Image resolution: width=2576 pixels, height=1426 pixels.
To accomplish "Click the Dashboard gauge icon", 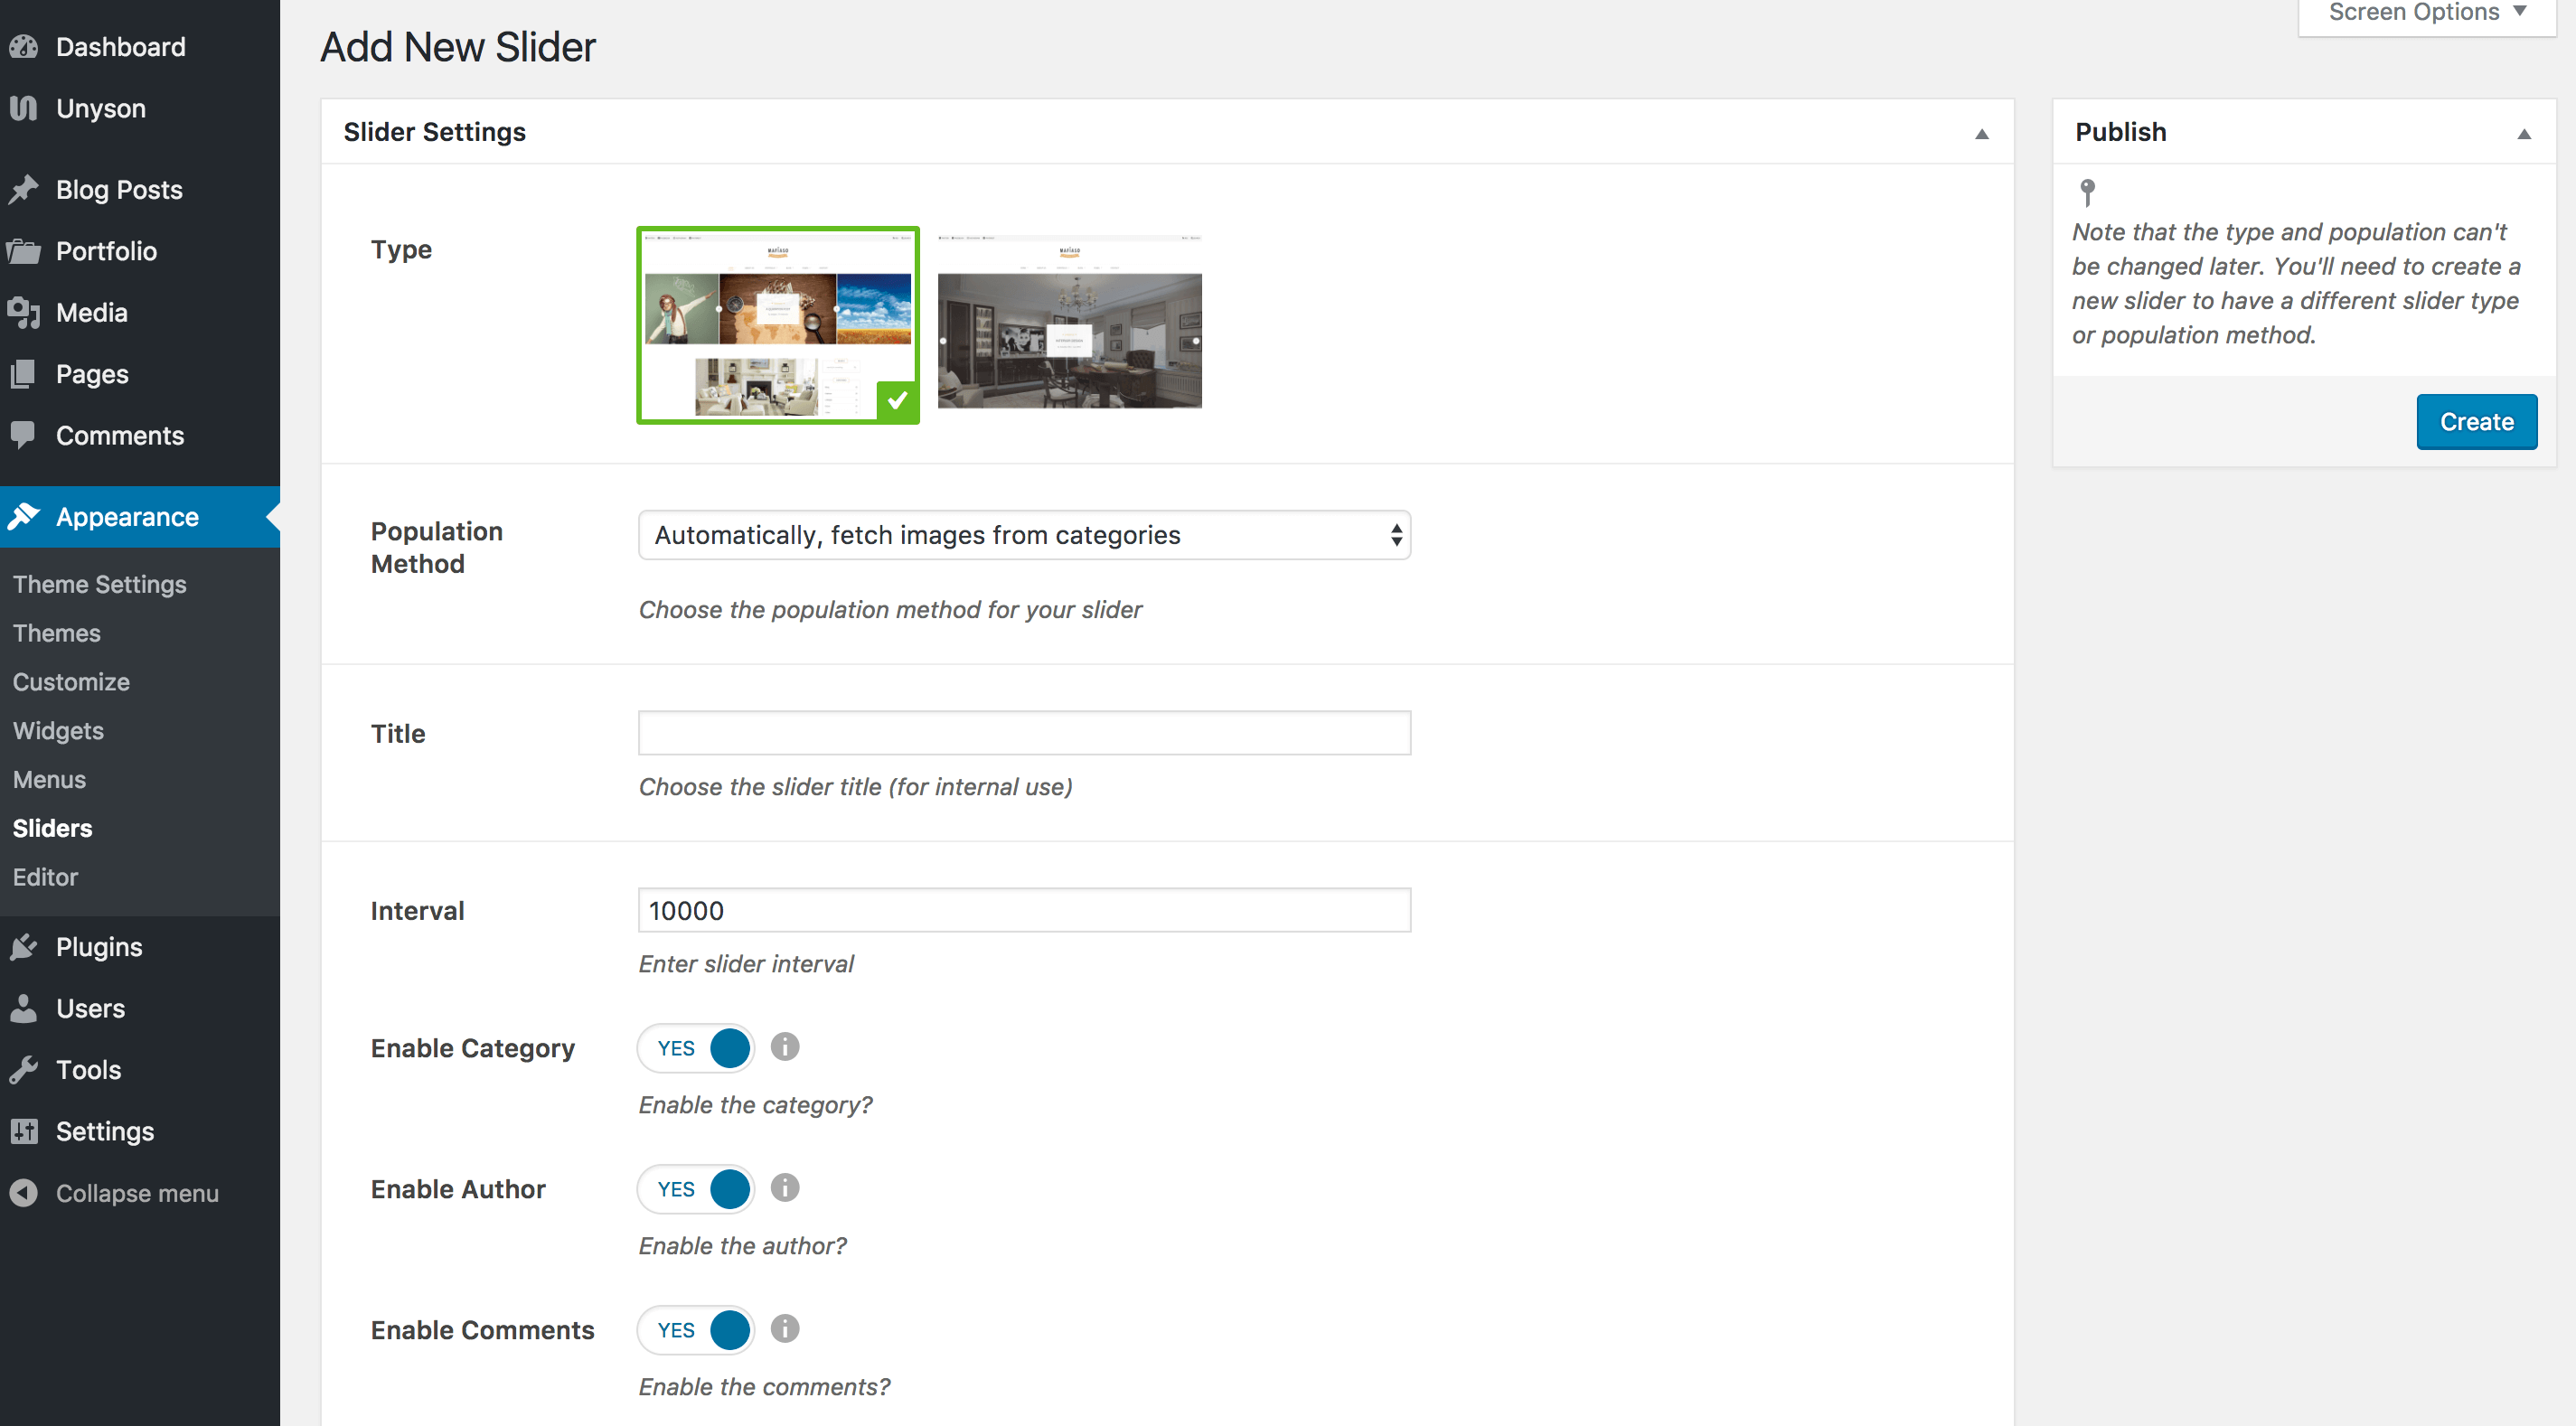I will pos(24,47).
